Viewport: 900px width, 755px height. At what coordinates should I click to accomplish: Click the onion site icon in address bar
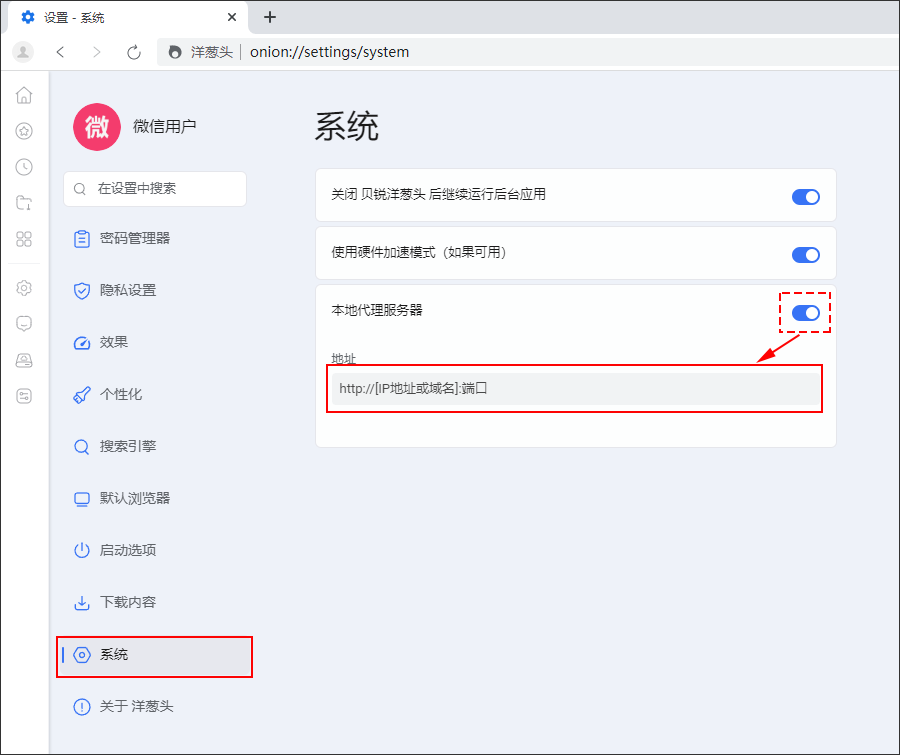point(175,52)
